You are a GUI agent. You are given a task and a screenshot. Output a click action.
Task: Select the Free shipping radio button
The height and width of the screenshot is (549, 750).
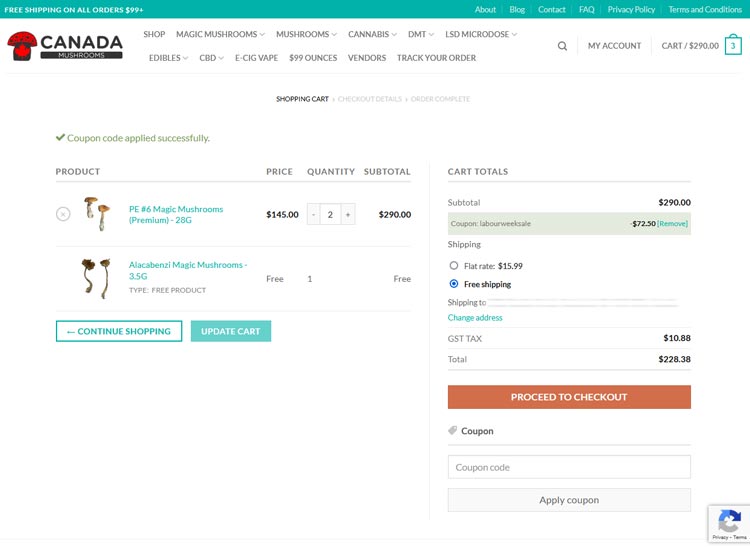(454, 284)
